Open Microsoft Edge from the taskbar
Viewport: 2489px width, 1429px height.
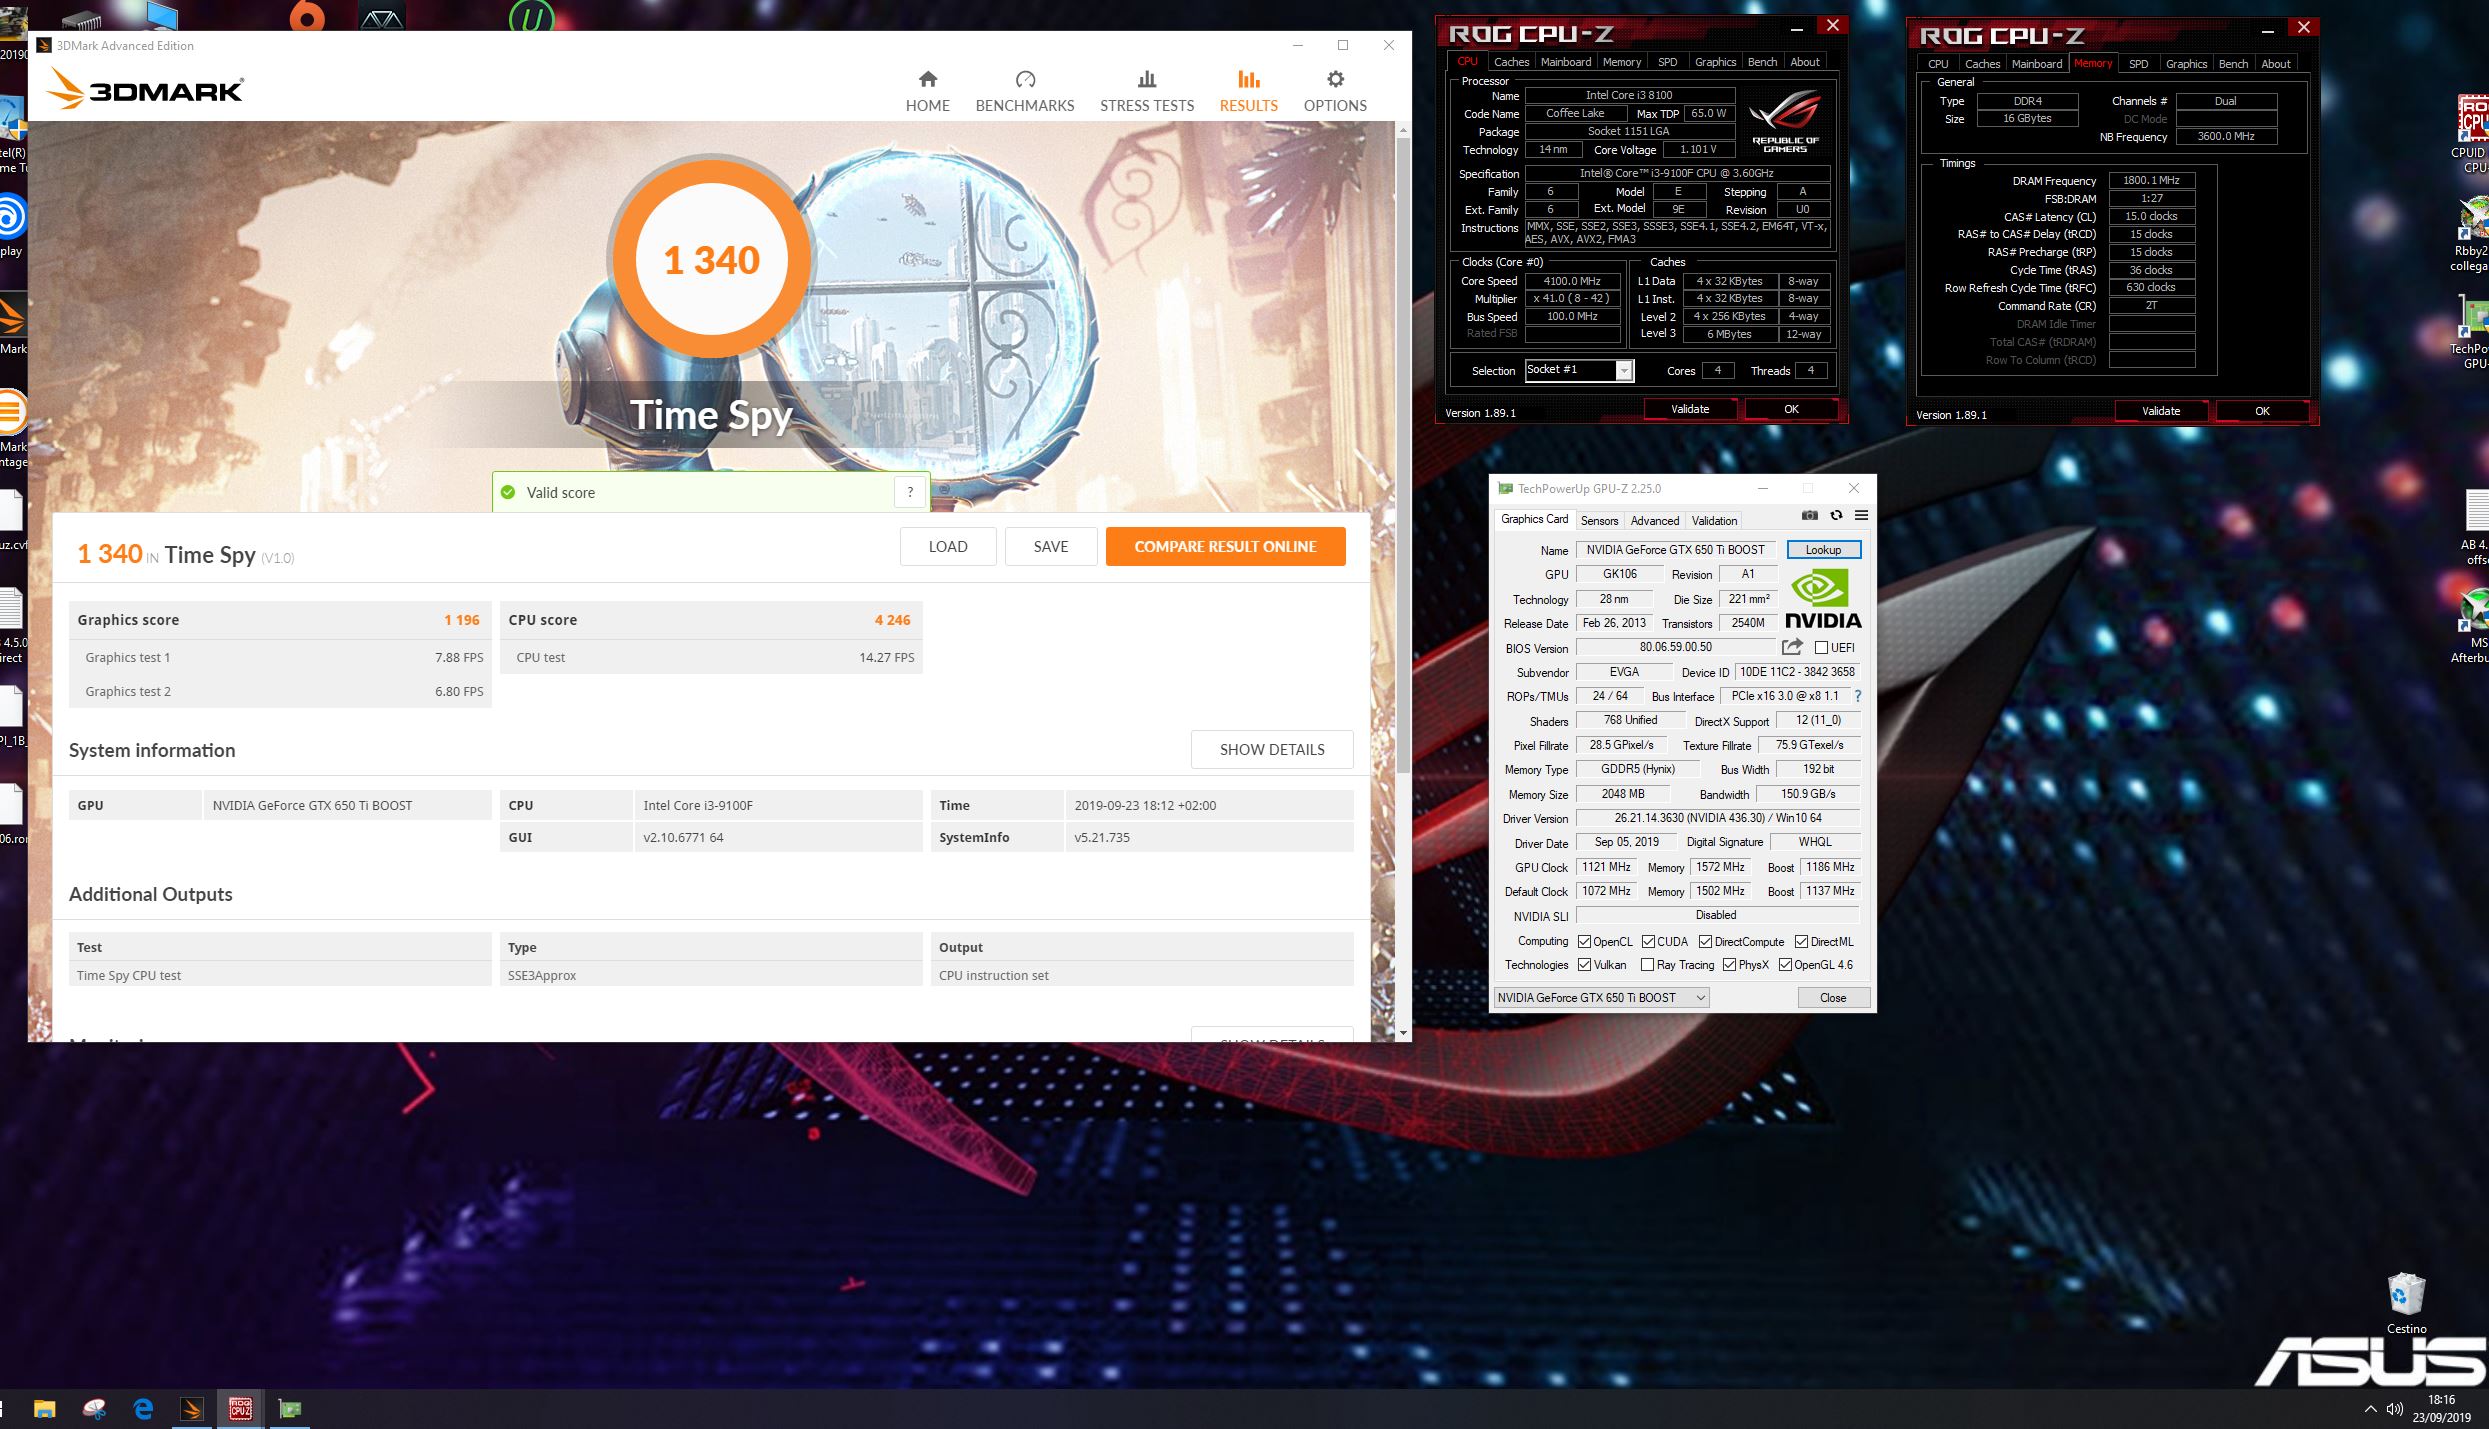(x=143, y=1409)
